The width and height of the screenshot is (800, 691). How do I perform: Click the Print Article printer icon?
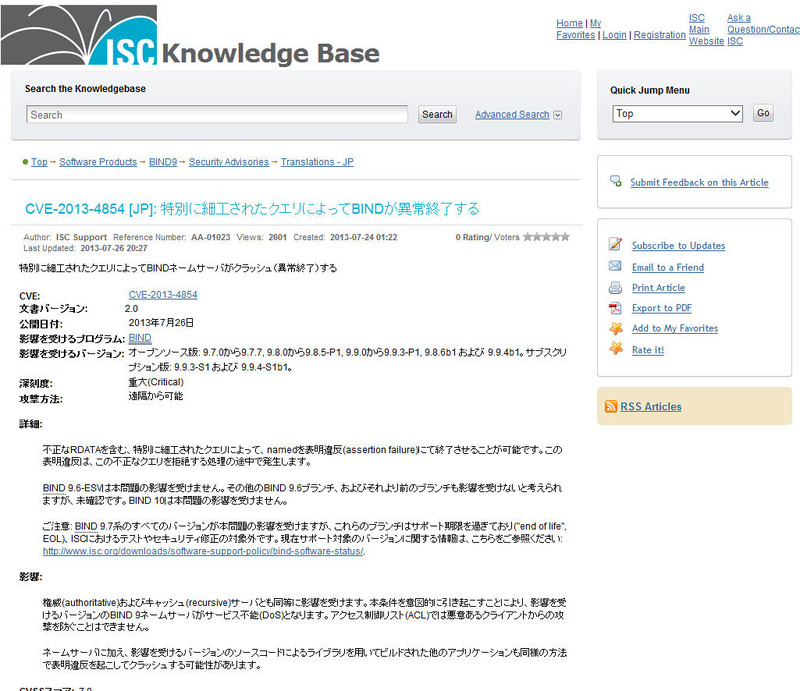(x=615, y=288)
